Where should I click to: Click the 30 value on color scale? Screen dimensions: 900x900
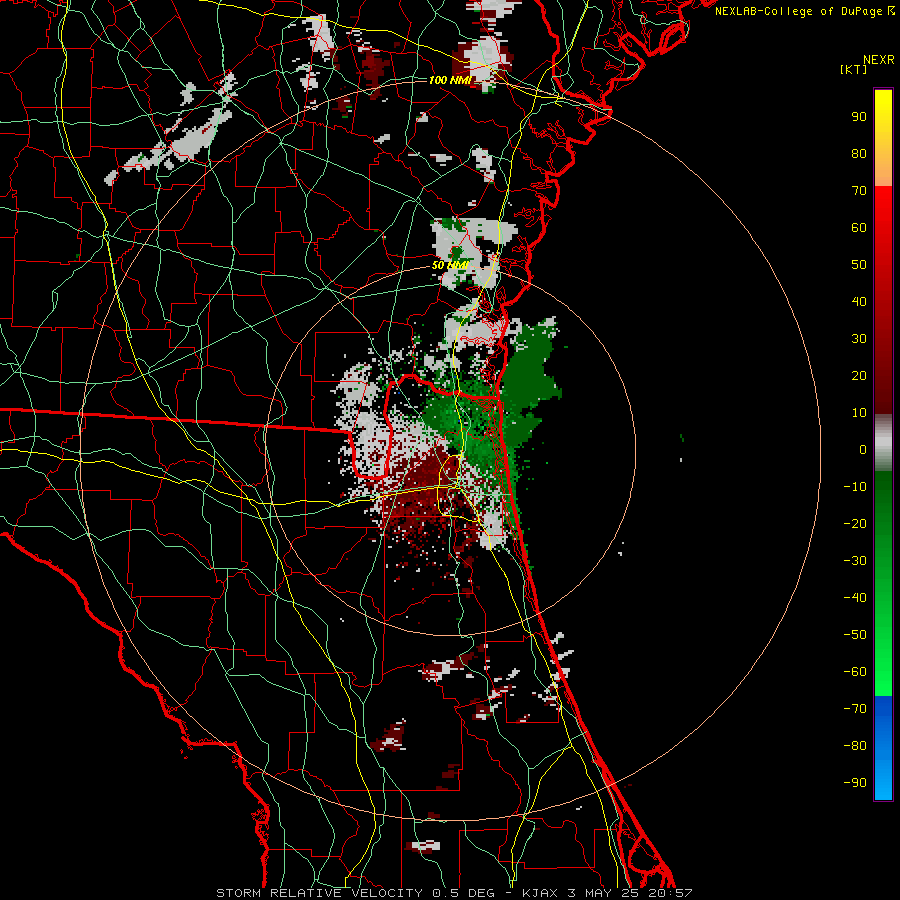(x=859, y=339)
